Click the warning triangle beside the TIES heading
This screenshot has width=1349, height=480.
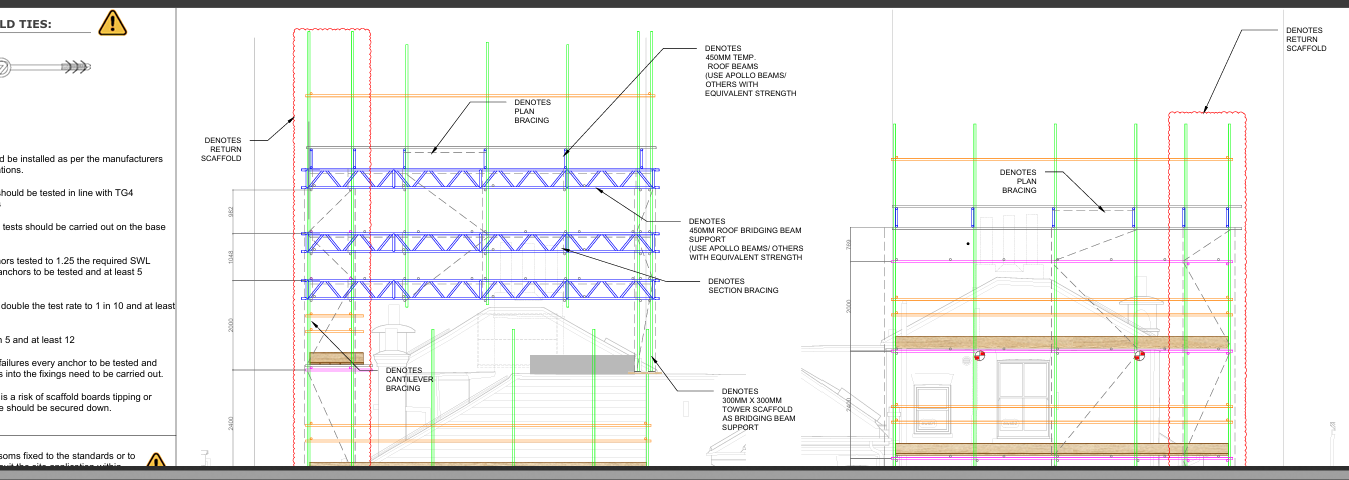tap(113, 22)
